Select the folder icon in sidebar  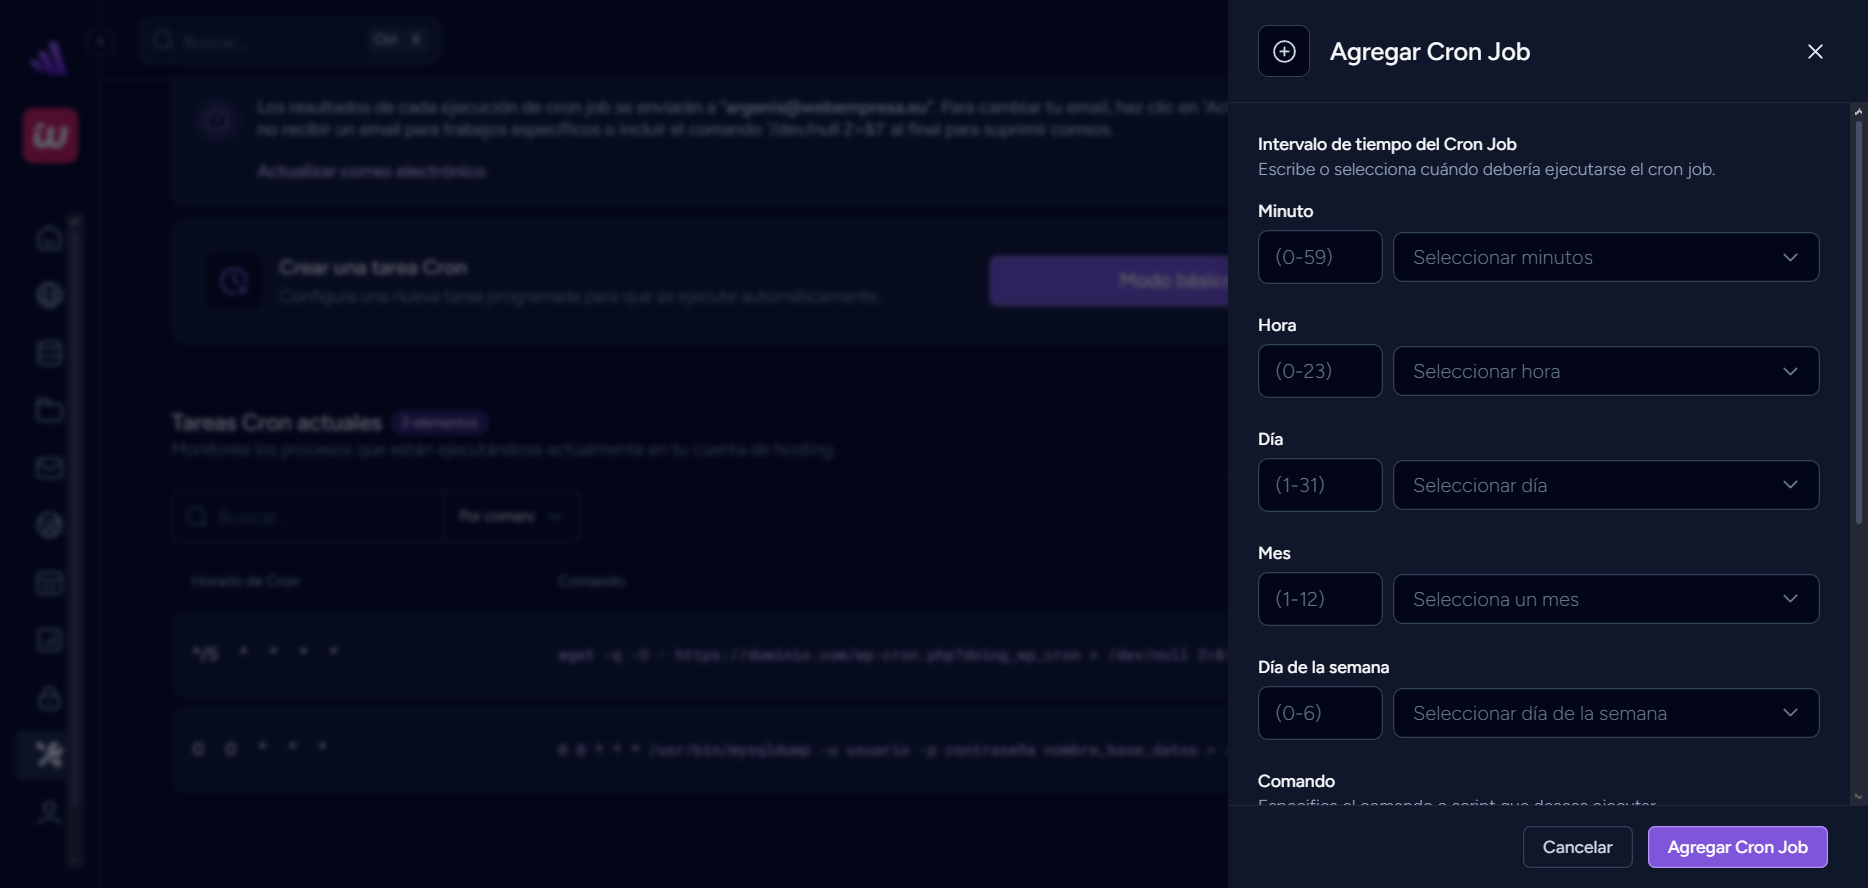click(49, 410)
